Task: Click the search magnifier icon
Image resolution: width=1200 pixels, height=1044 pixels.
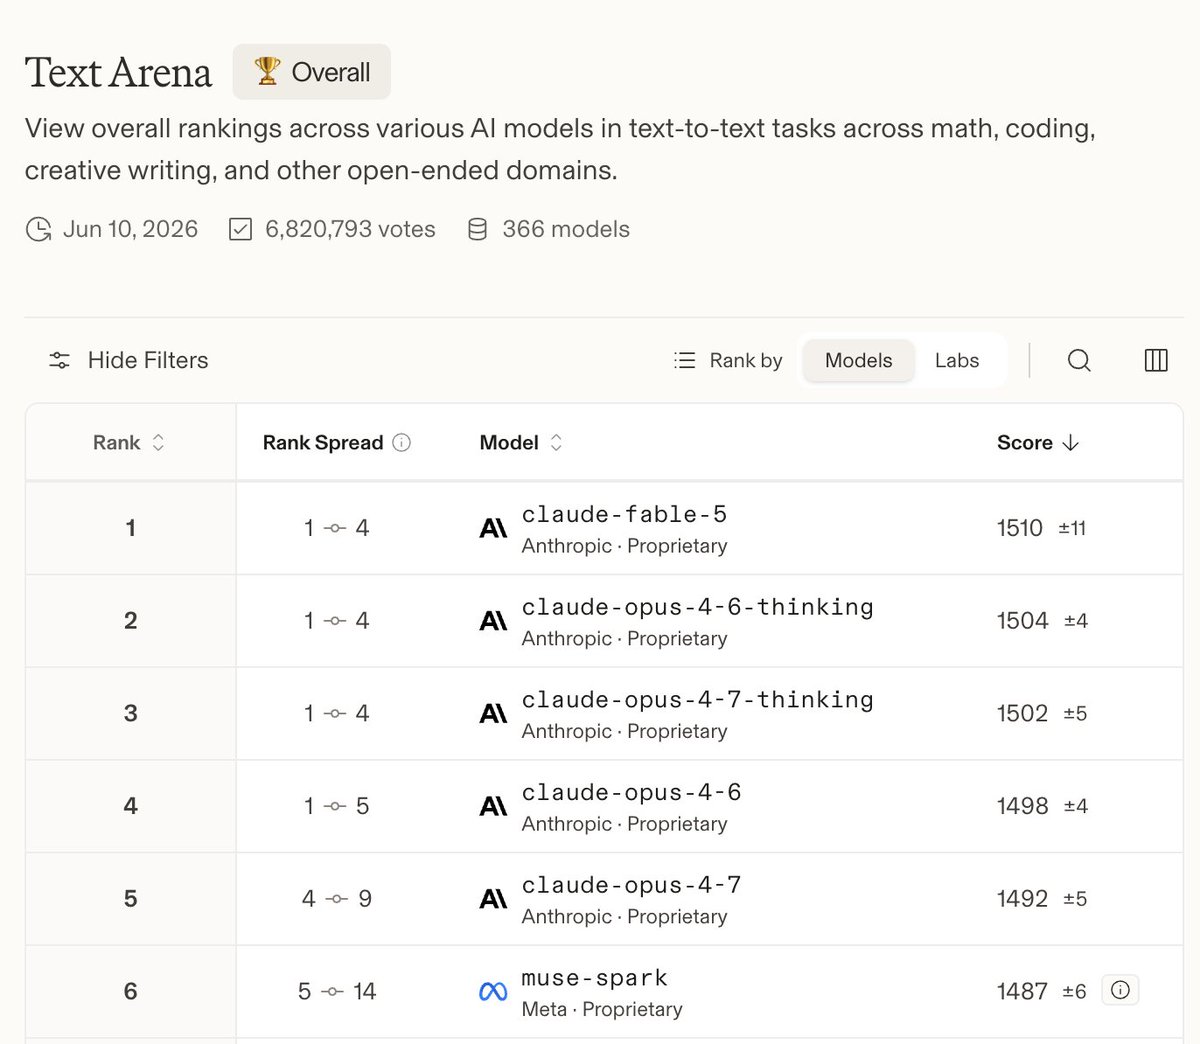Action: coord(1079,360)
